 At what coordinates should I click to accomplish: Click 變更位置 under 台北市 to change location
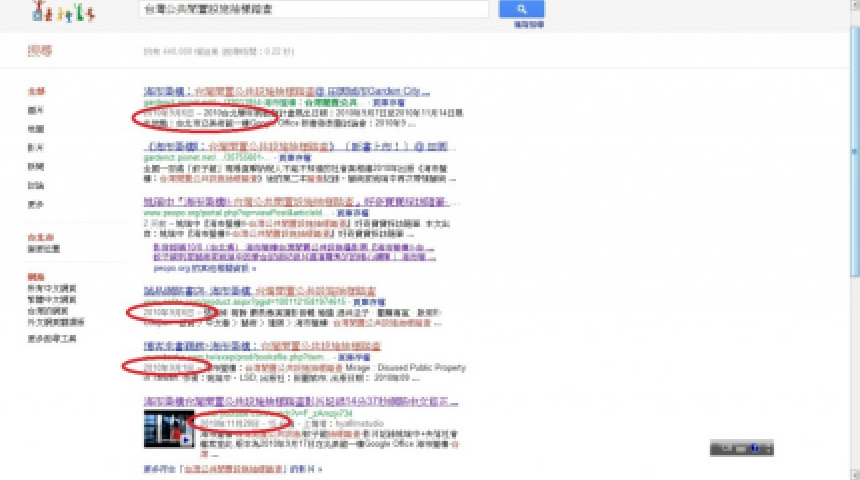[x=44, y=248]
